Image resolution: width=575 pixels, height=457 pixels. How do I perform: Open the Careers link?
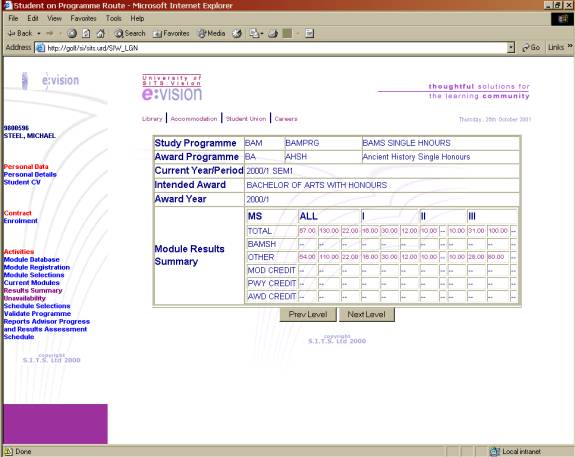286,119
